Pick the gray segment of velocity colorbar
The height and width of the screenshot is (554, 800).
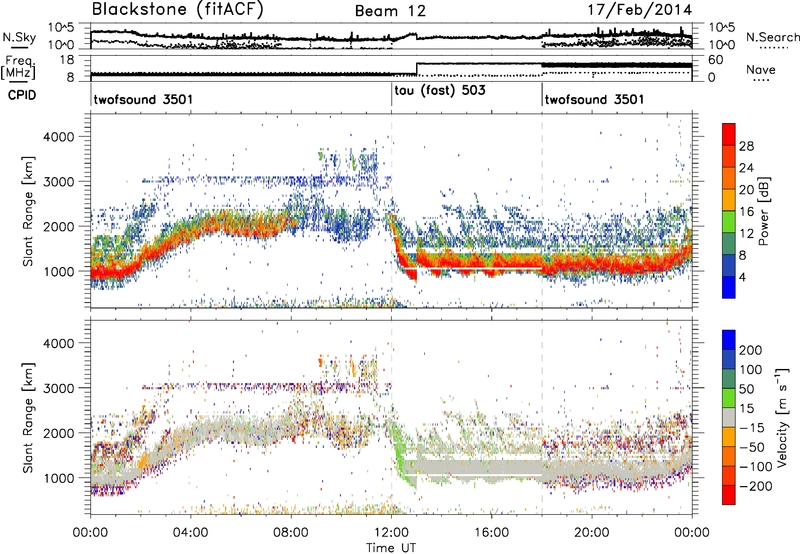[x=729, y=417]
